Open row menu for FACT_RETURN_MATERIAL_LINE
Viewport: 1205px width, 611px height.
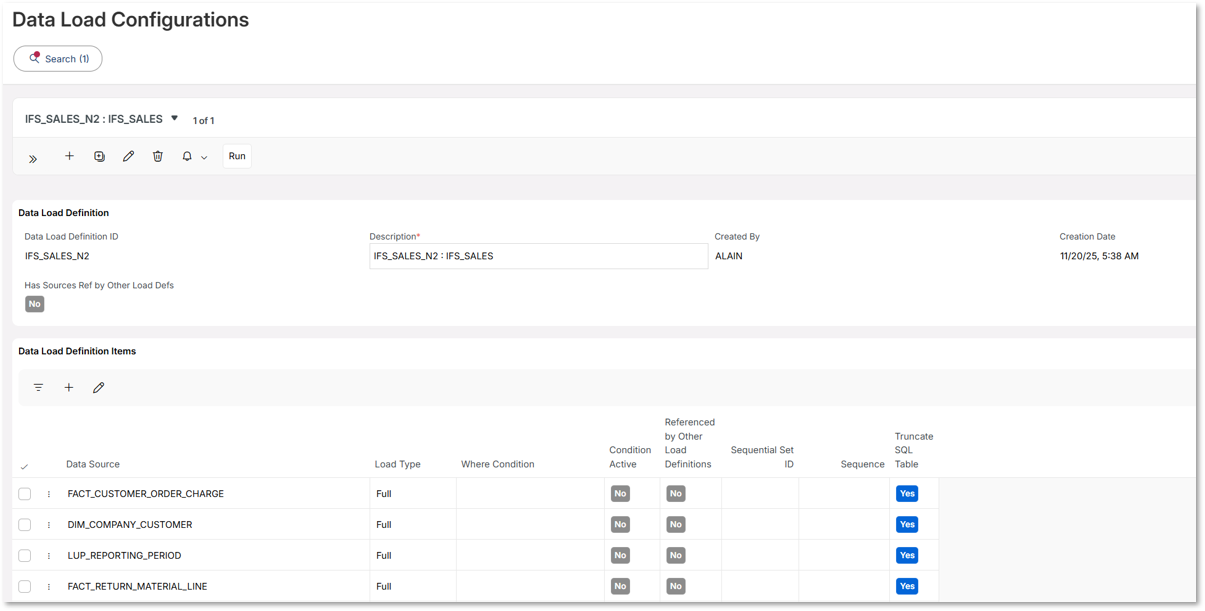click(49, 587)
